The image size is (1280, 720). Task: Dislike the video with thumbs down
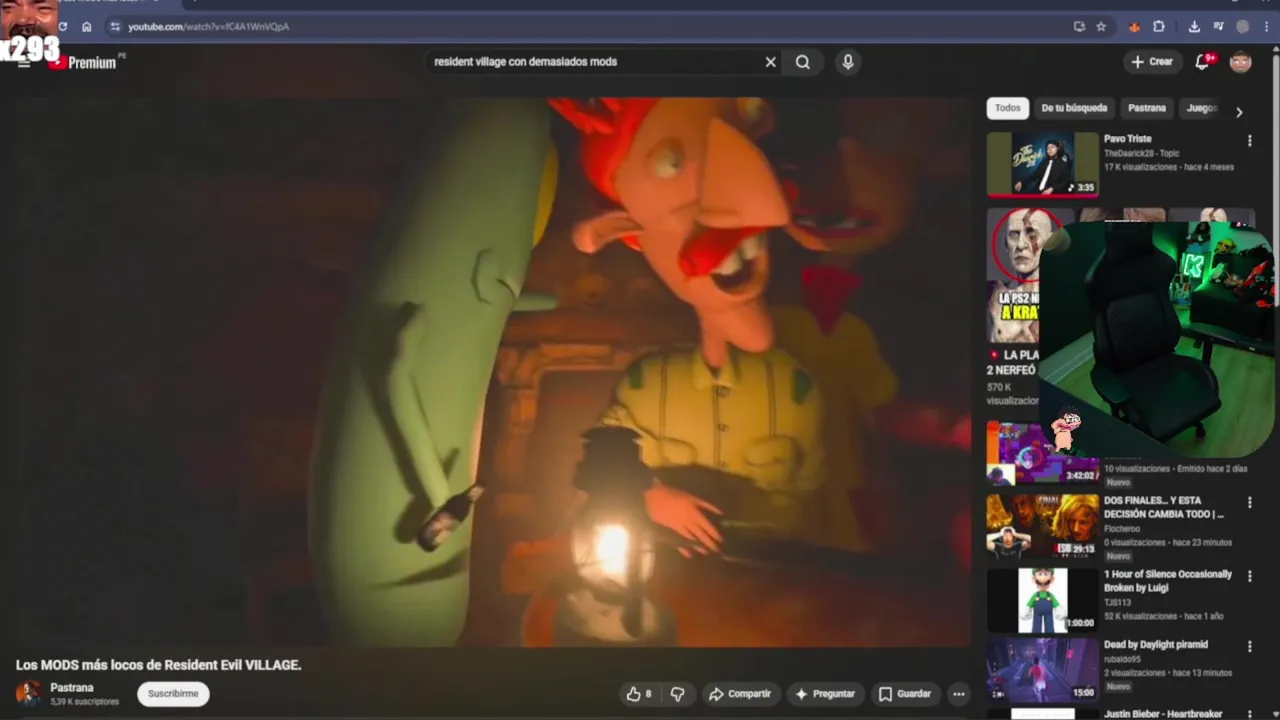coord(678,694)
